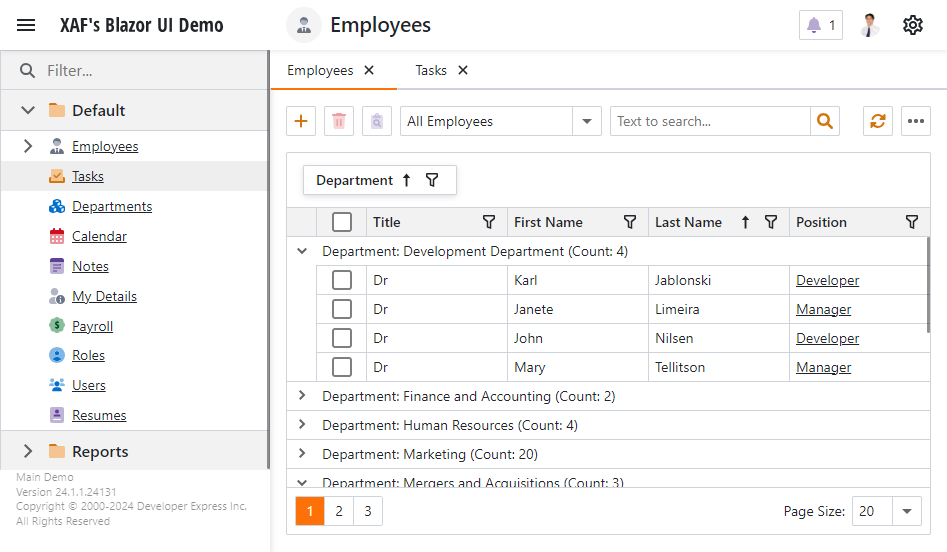Click the Text to search field

(x=710, y=121)
